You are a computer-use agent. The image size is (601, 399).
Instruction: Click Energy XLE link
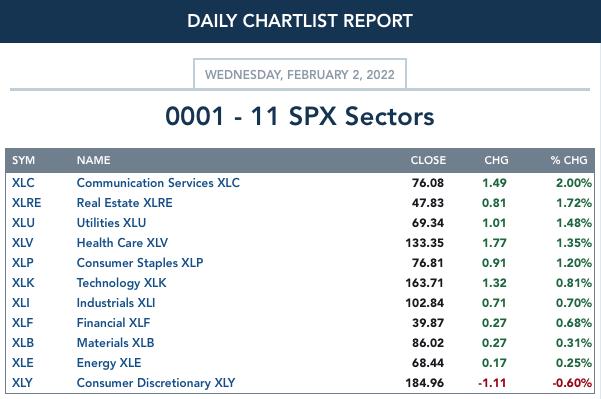coord(109,363)
